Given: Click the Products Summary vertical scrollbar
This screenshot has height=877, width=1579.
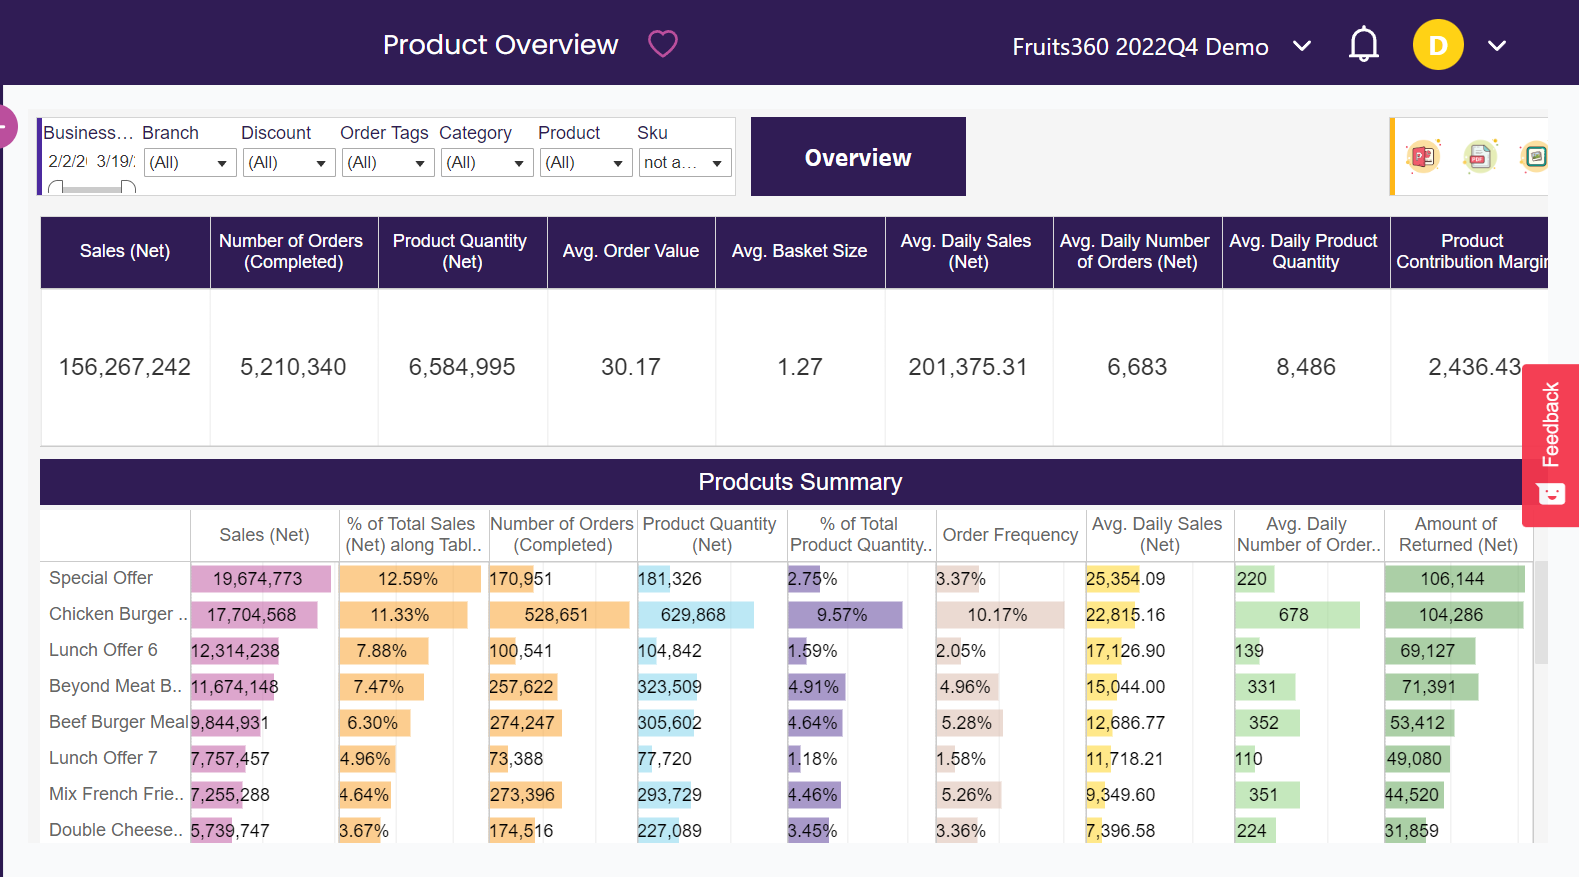Looking at the screenshot, I should point(1540,612).
